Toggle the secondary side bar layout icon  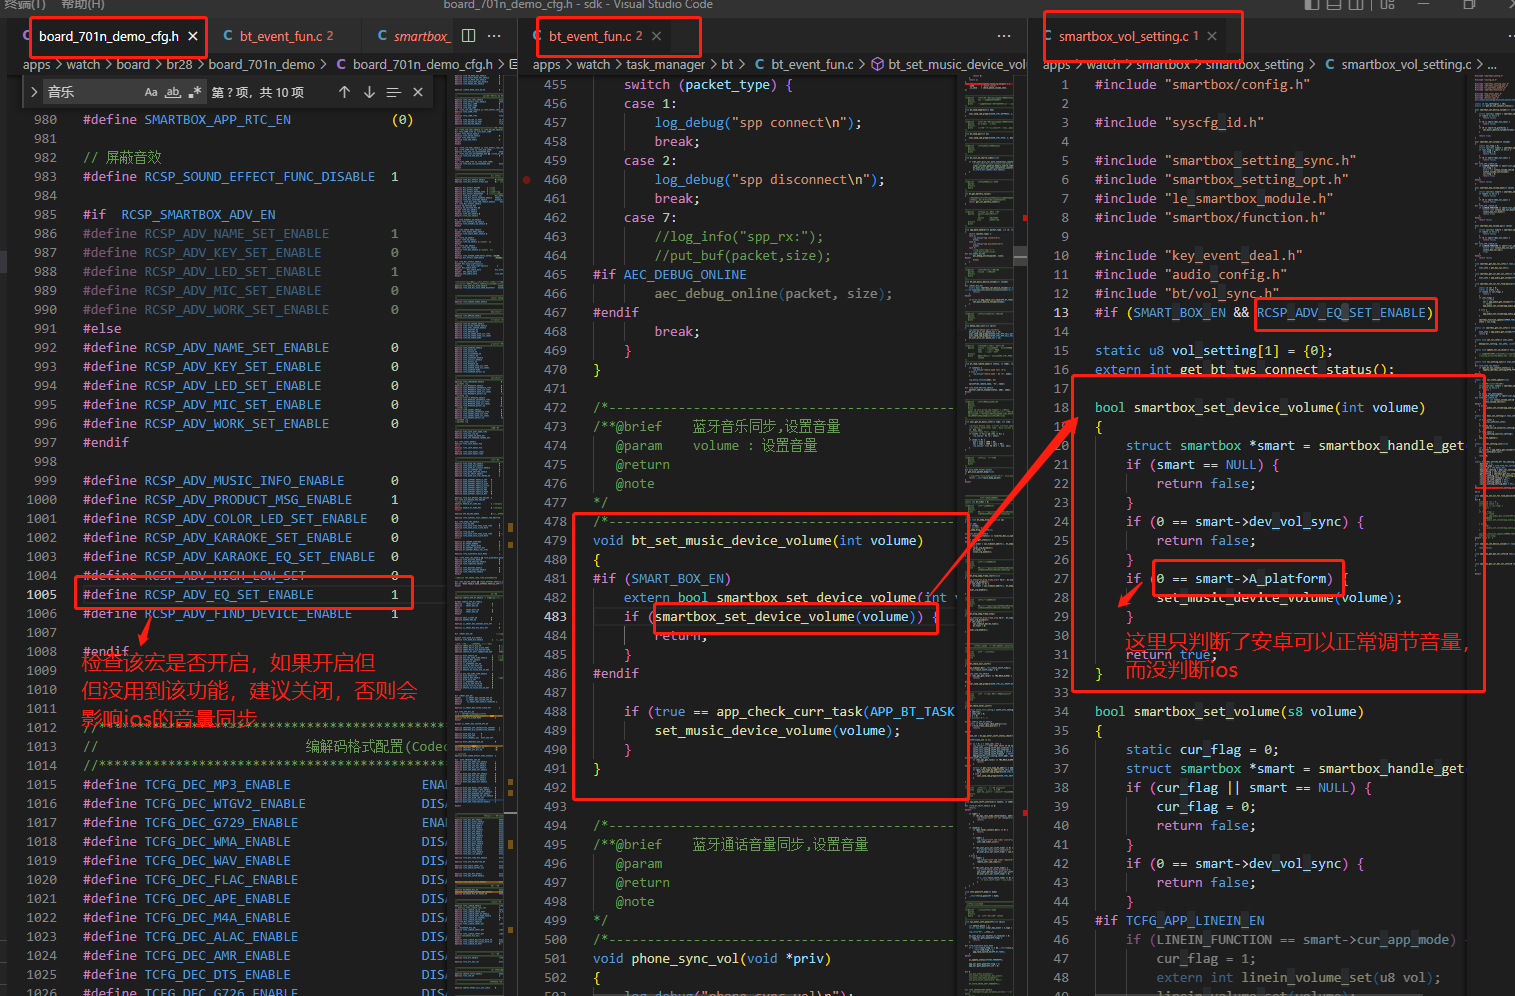point(1357,4)
